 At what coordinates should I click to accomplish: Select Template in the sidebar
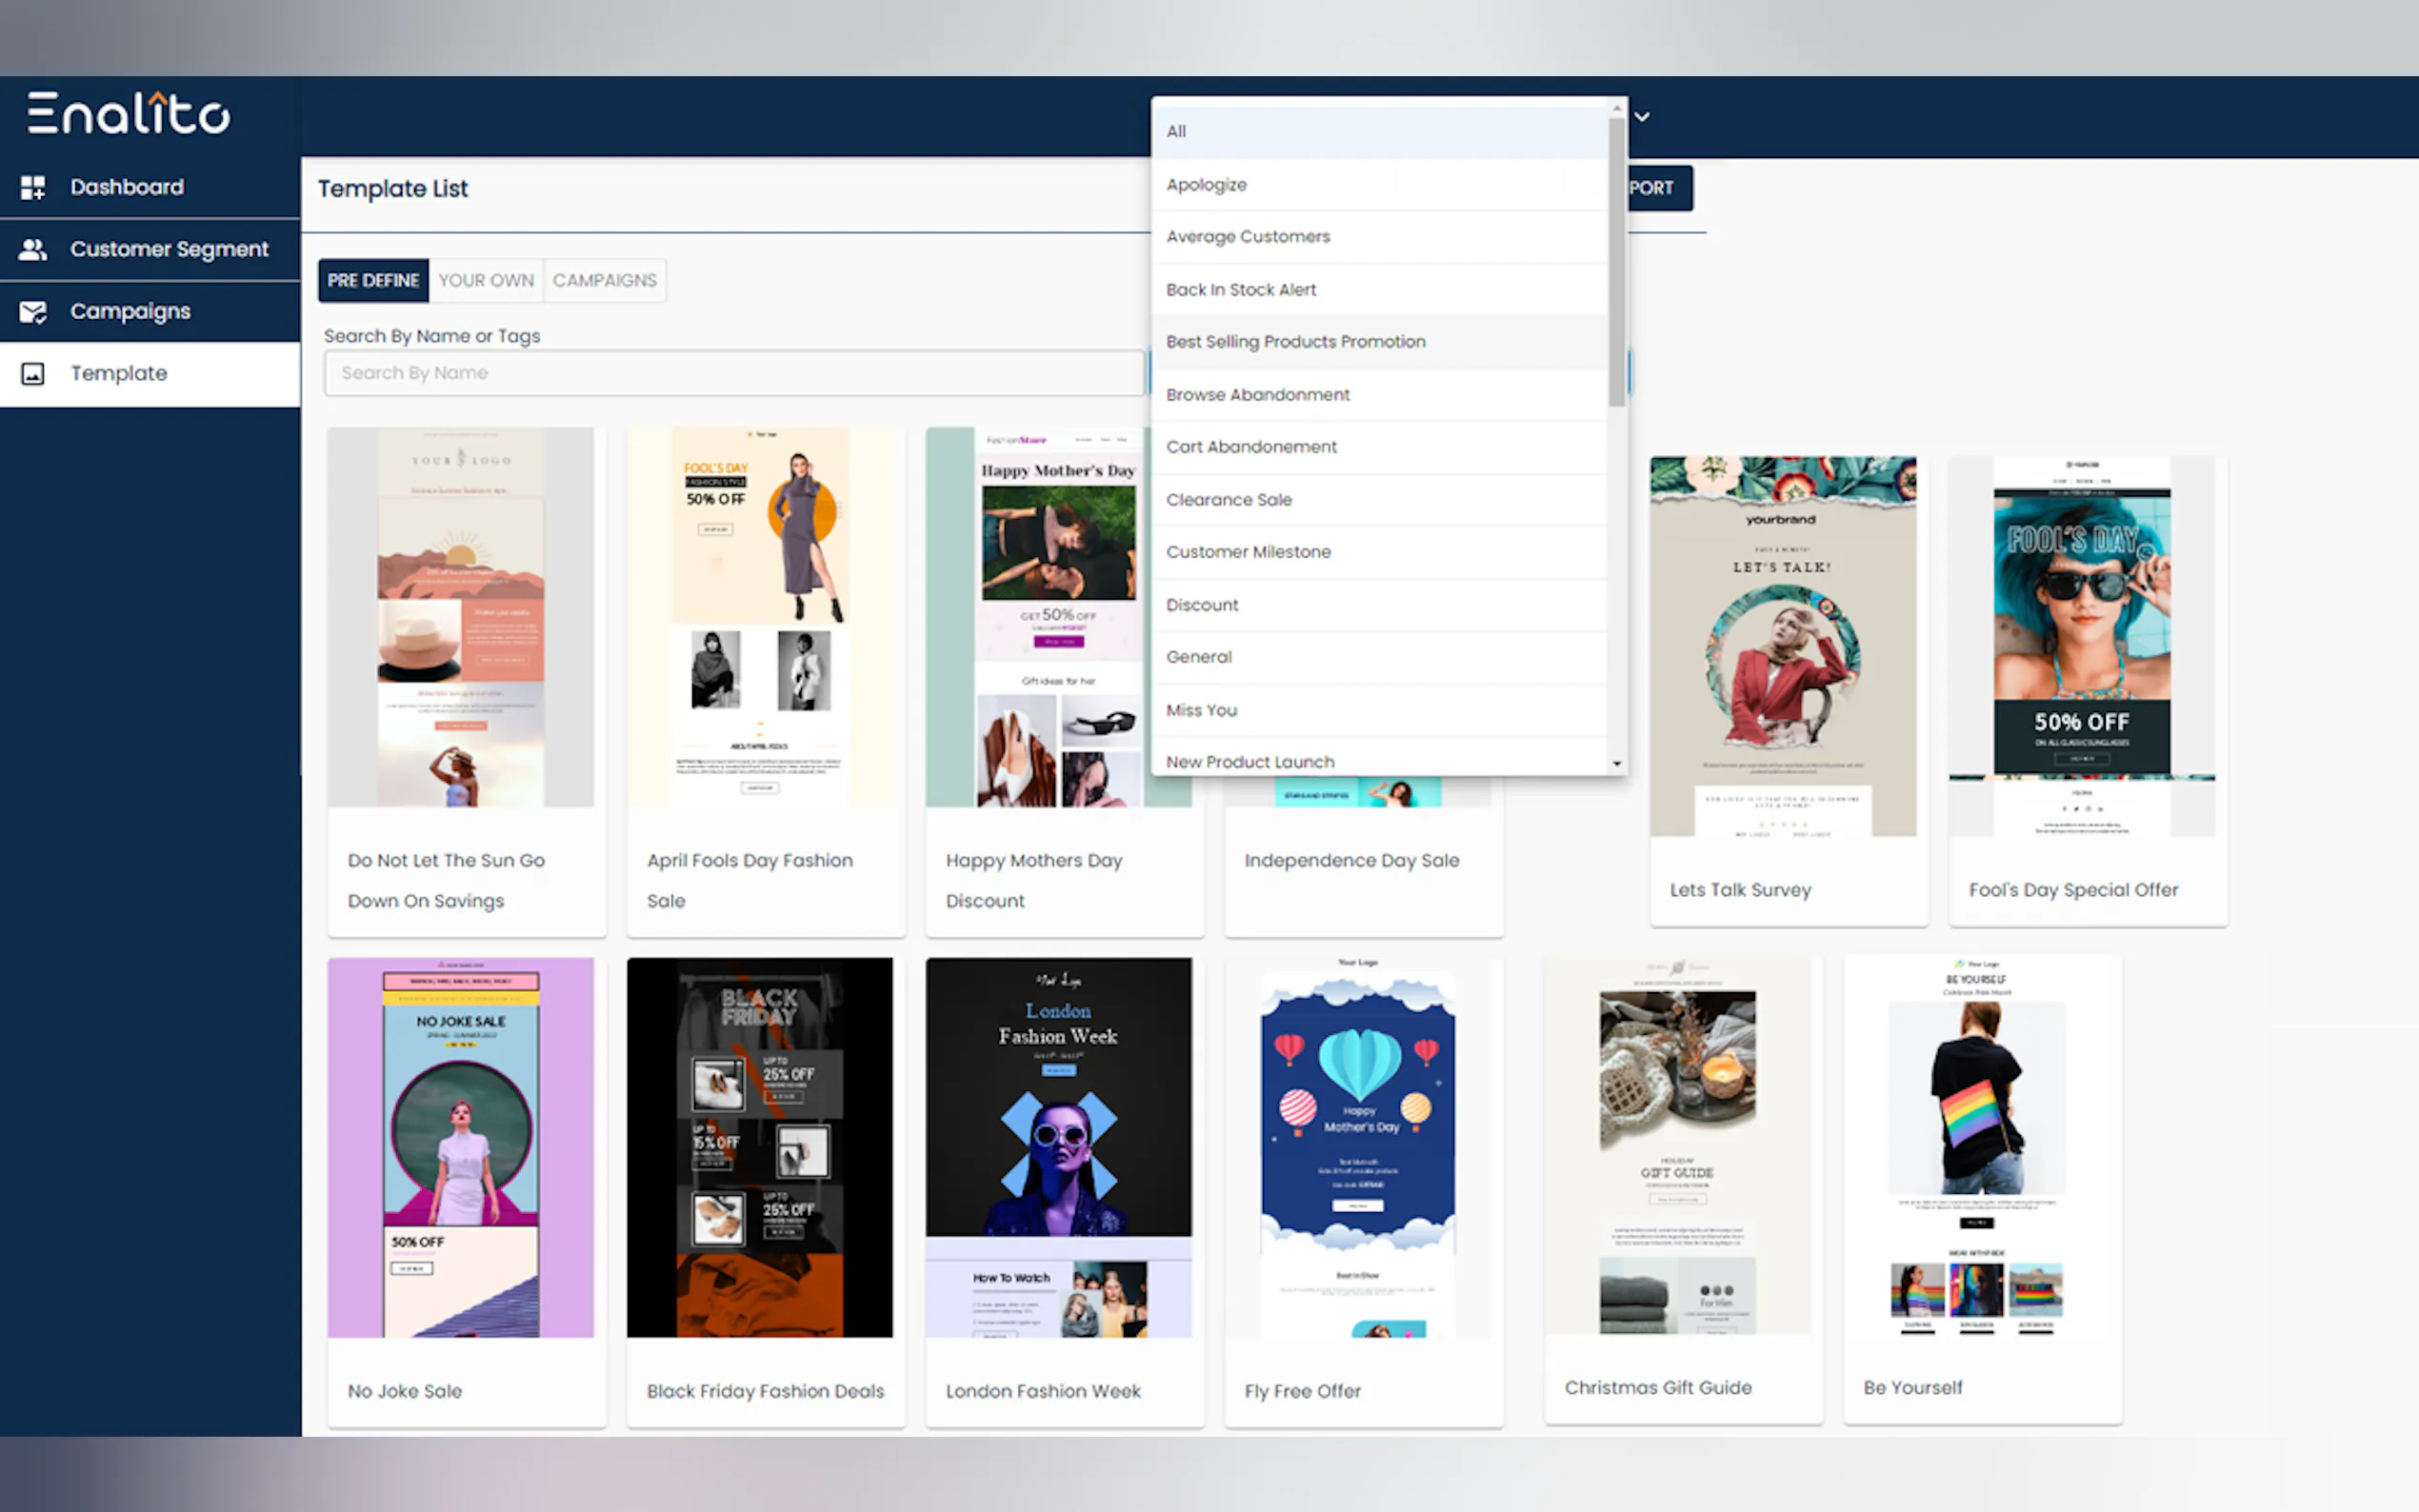click(150, 373)
